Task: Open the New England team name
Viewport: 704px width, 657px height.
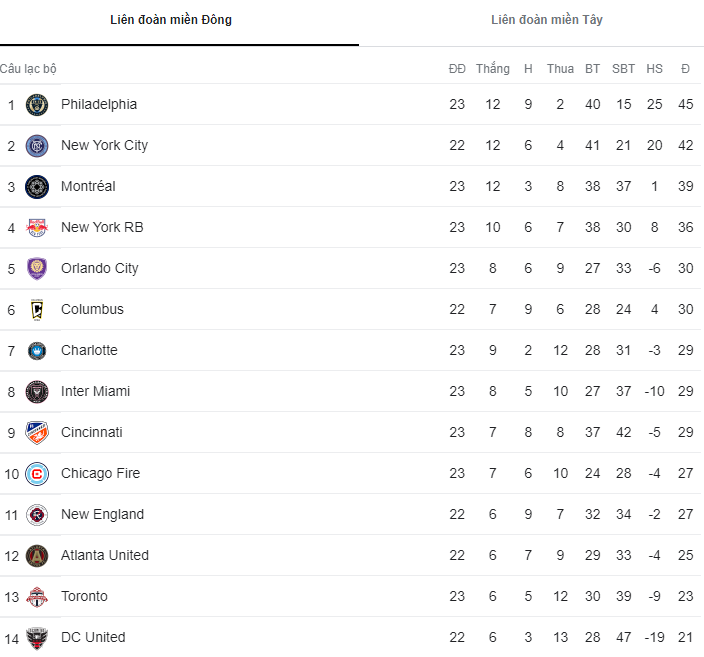Action: coord(102,515)
